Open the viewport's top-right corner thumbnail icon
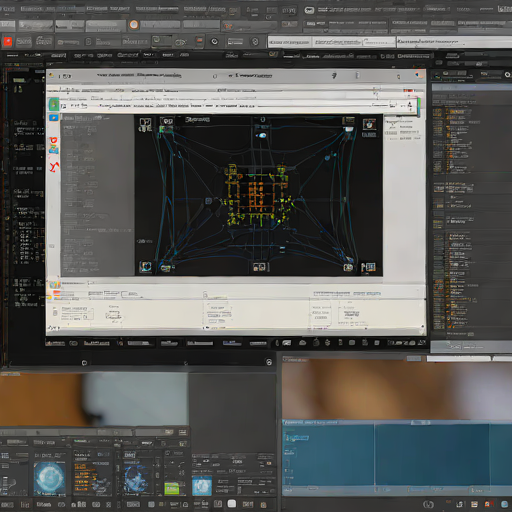The height and width of the screenshot is (512, 512). 369,125
